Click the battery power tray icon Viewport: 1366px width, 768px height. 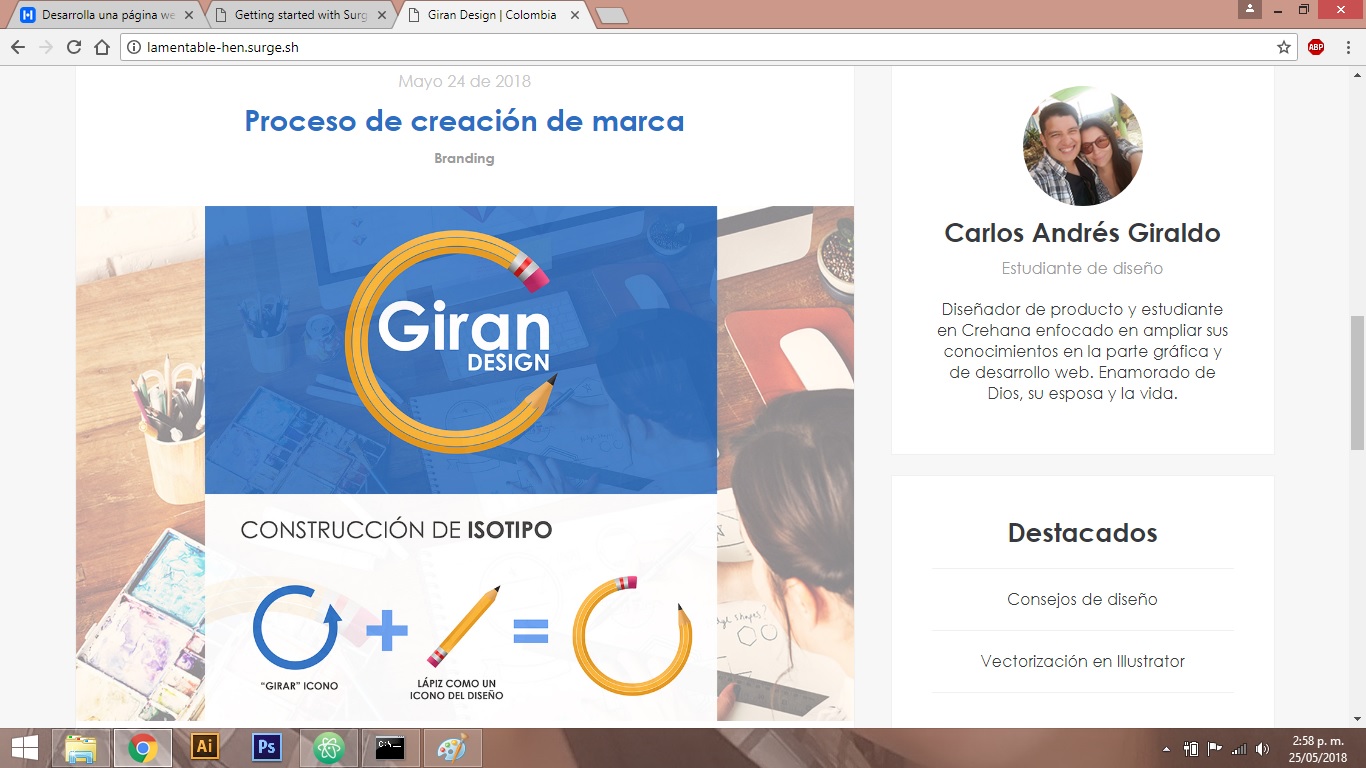coord(1191,749)
